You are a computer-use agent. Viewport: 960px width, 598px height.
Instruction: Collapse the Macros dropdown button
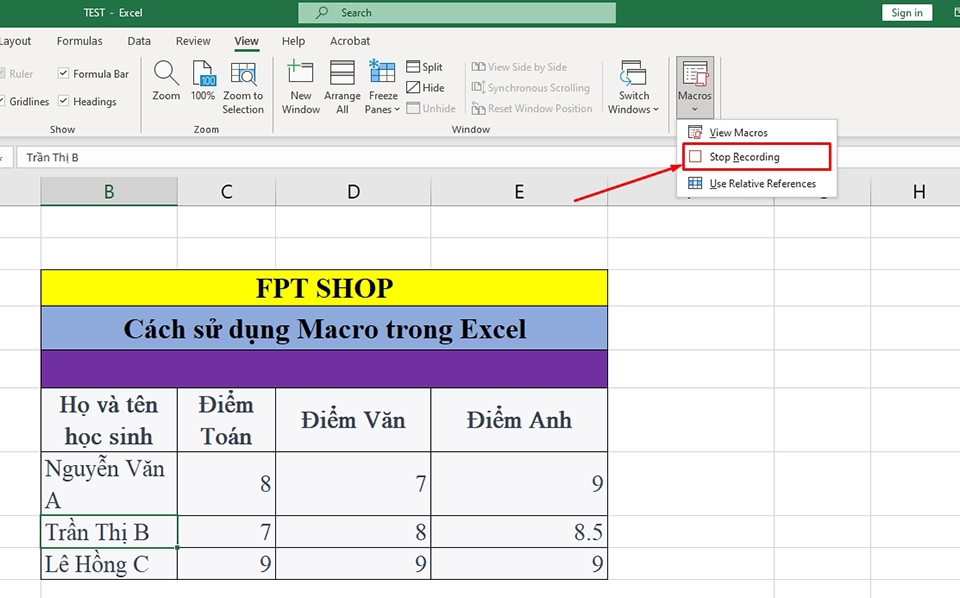click(695, 88)
